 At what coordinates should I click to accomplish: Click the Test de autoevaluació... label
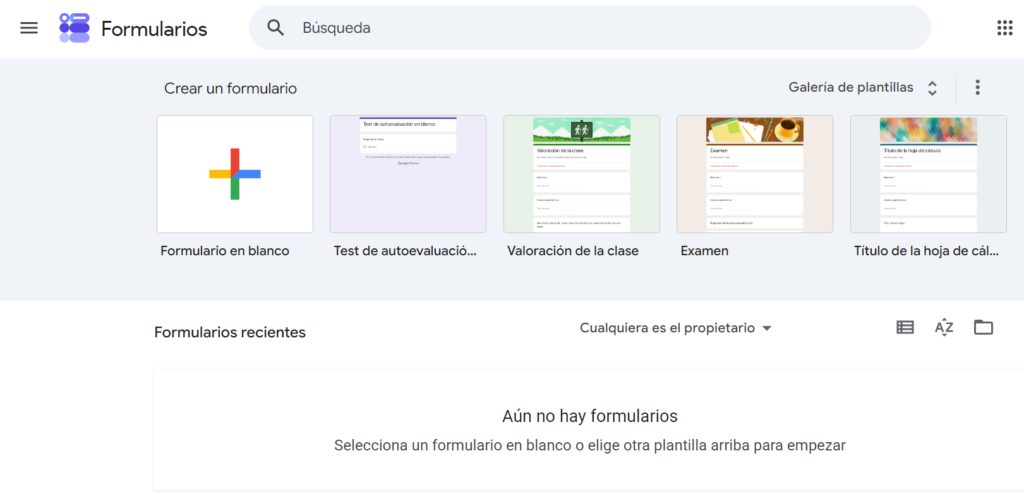click(x=405, y=251)
